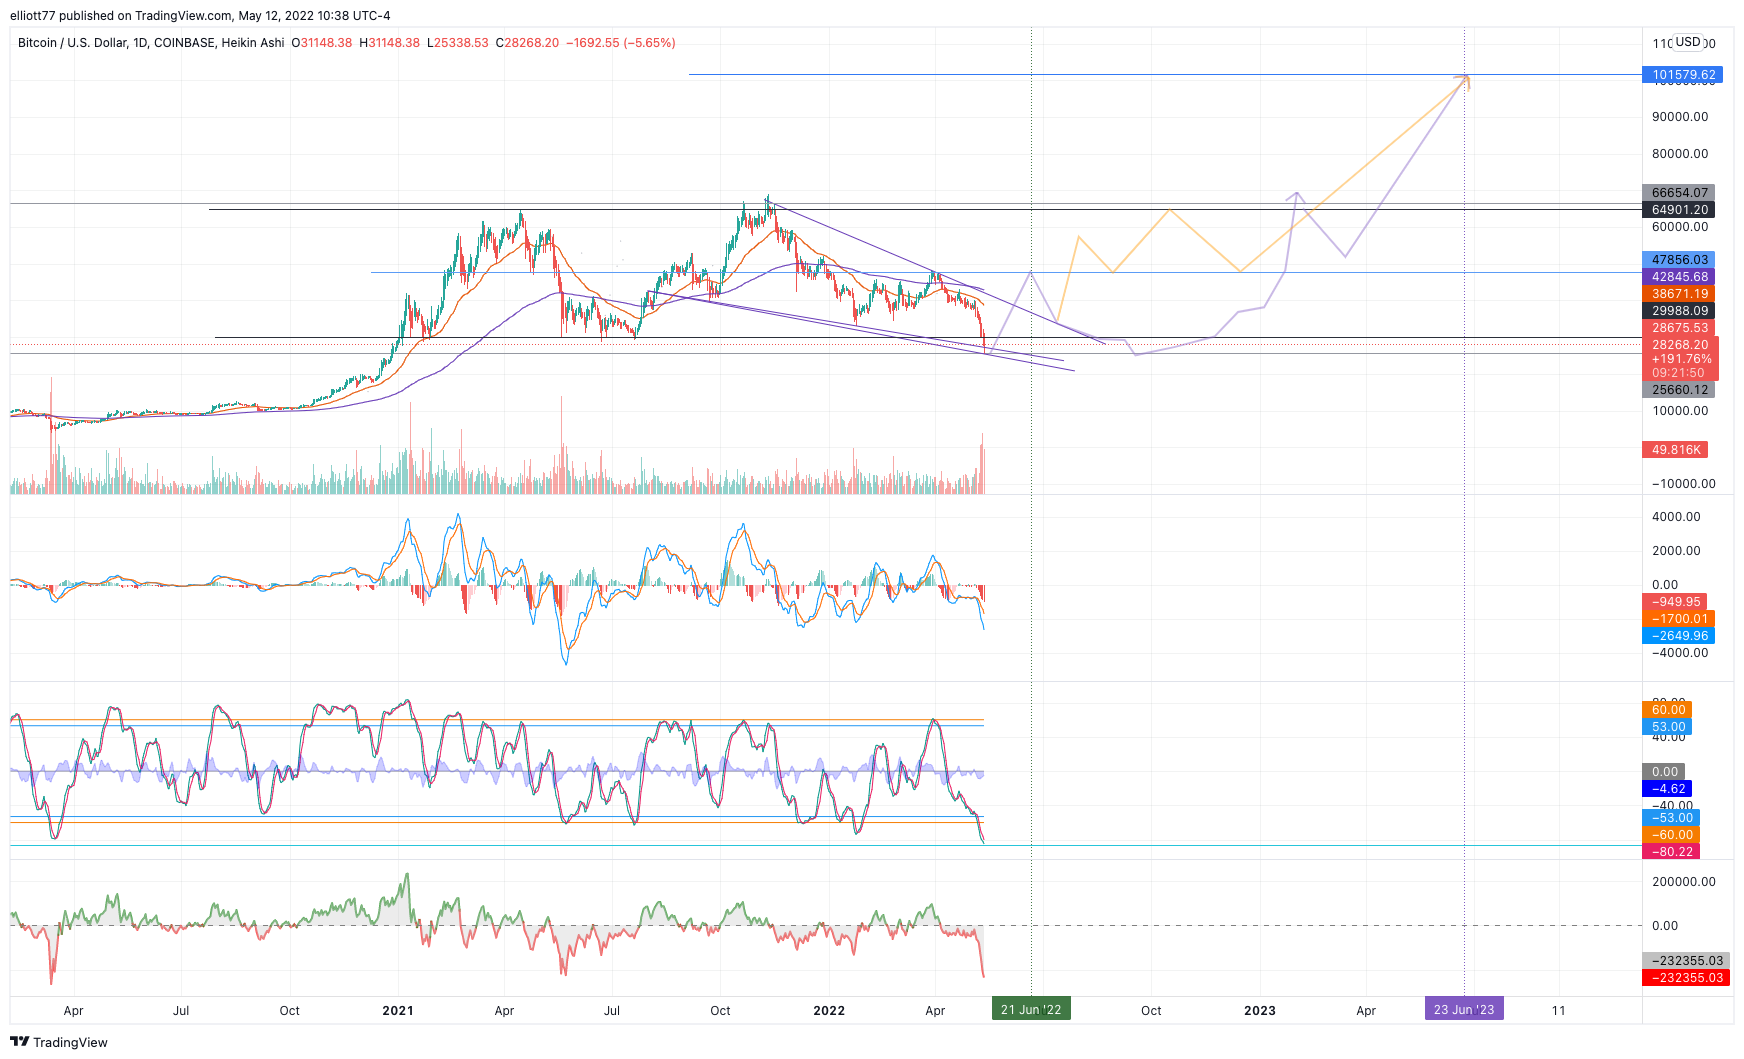Click the 28675.53 red price label
This screenshot has width=1744, height=1059.
(x=1679, y=327)
